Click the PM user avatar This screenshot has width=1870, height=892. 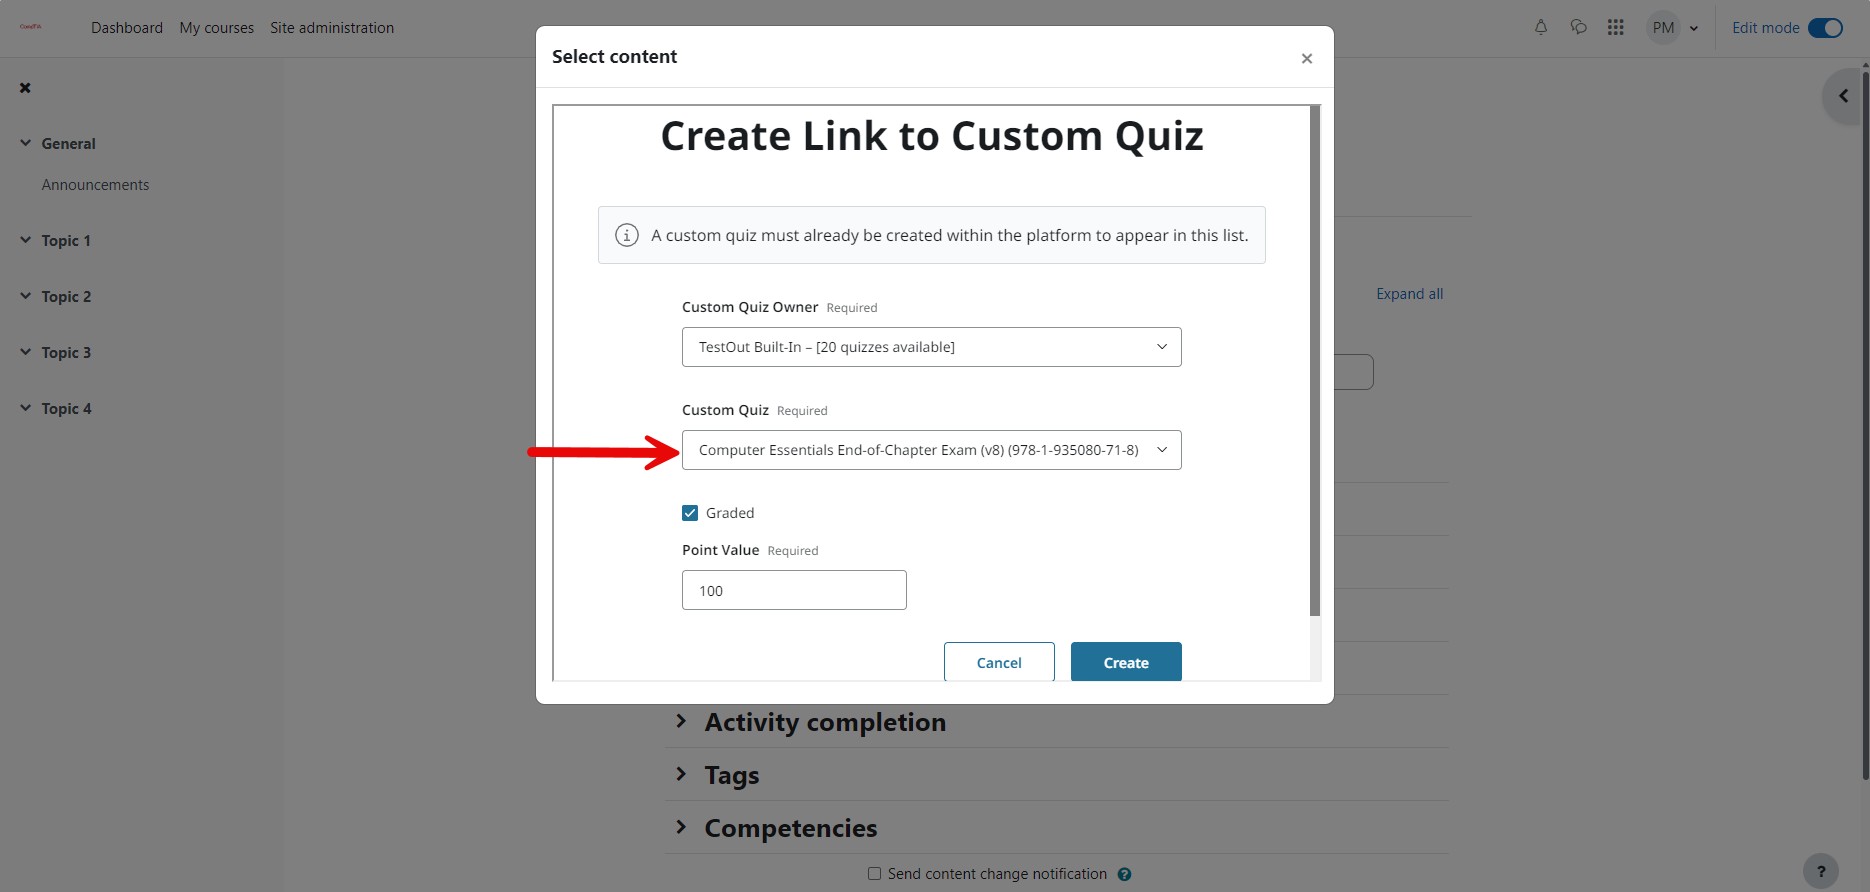coord(1664,28)
